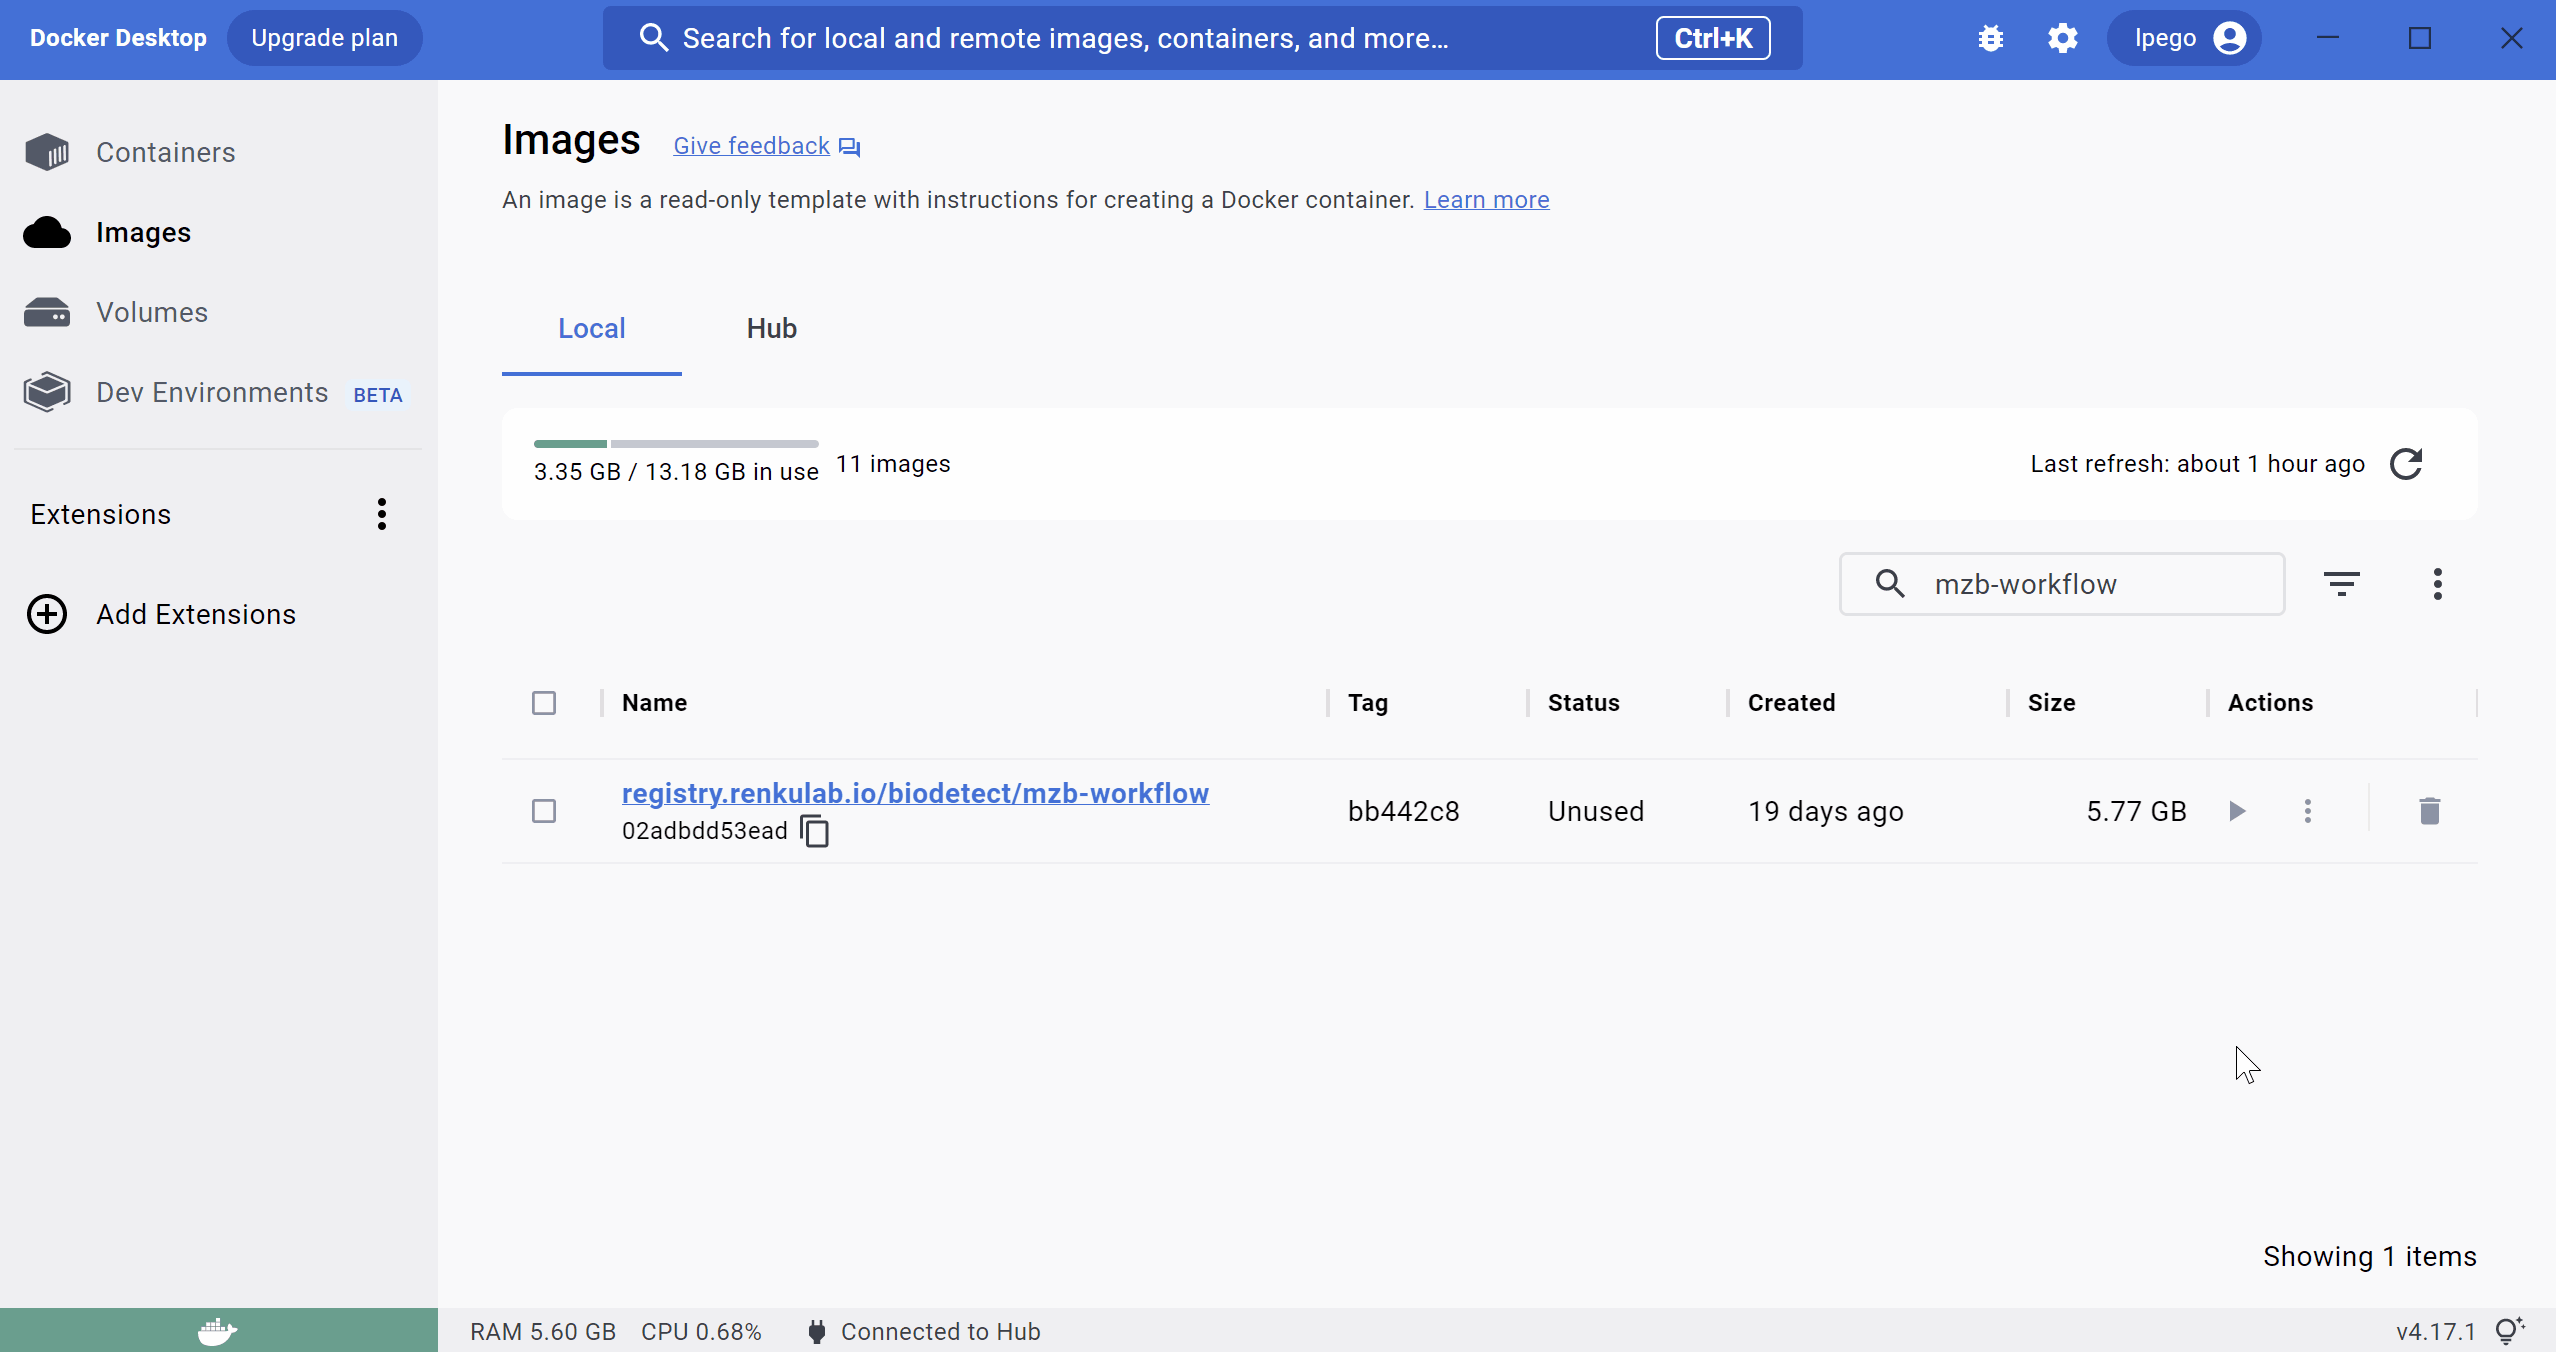
Task: Click the bb442c8 tag cell
Action: [x=1404, y=811]
